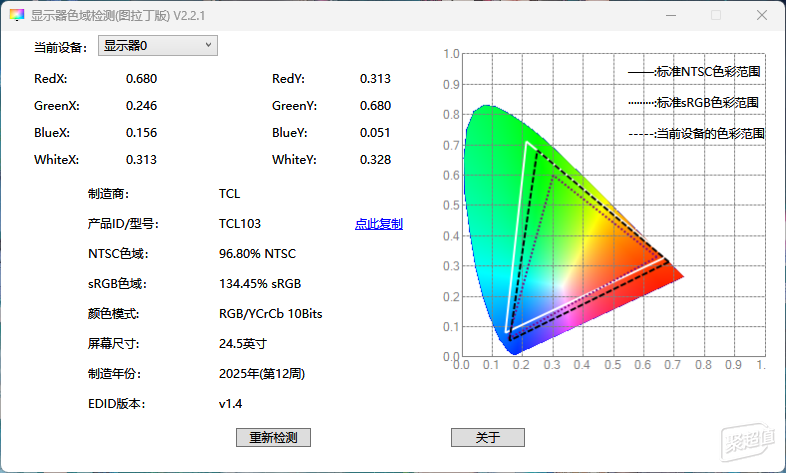Select the GreenY value 0.680

click(x=375, y=106)
